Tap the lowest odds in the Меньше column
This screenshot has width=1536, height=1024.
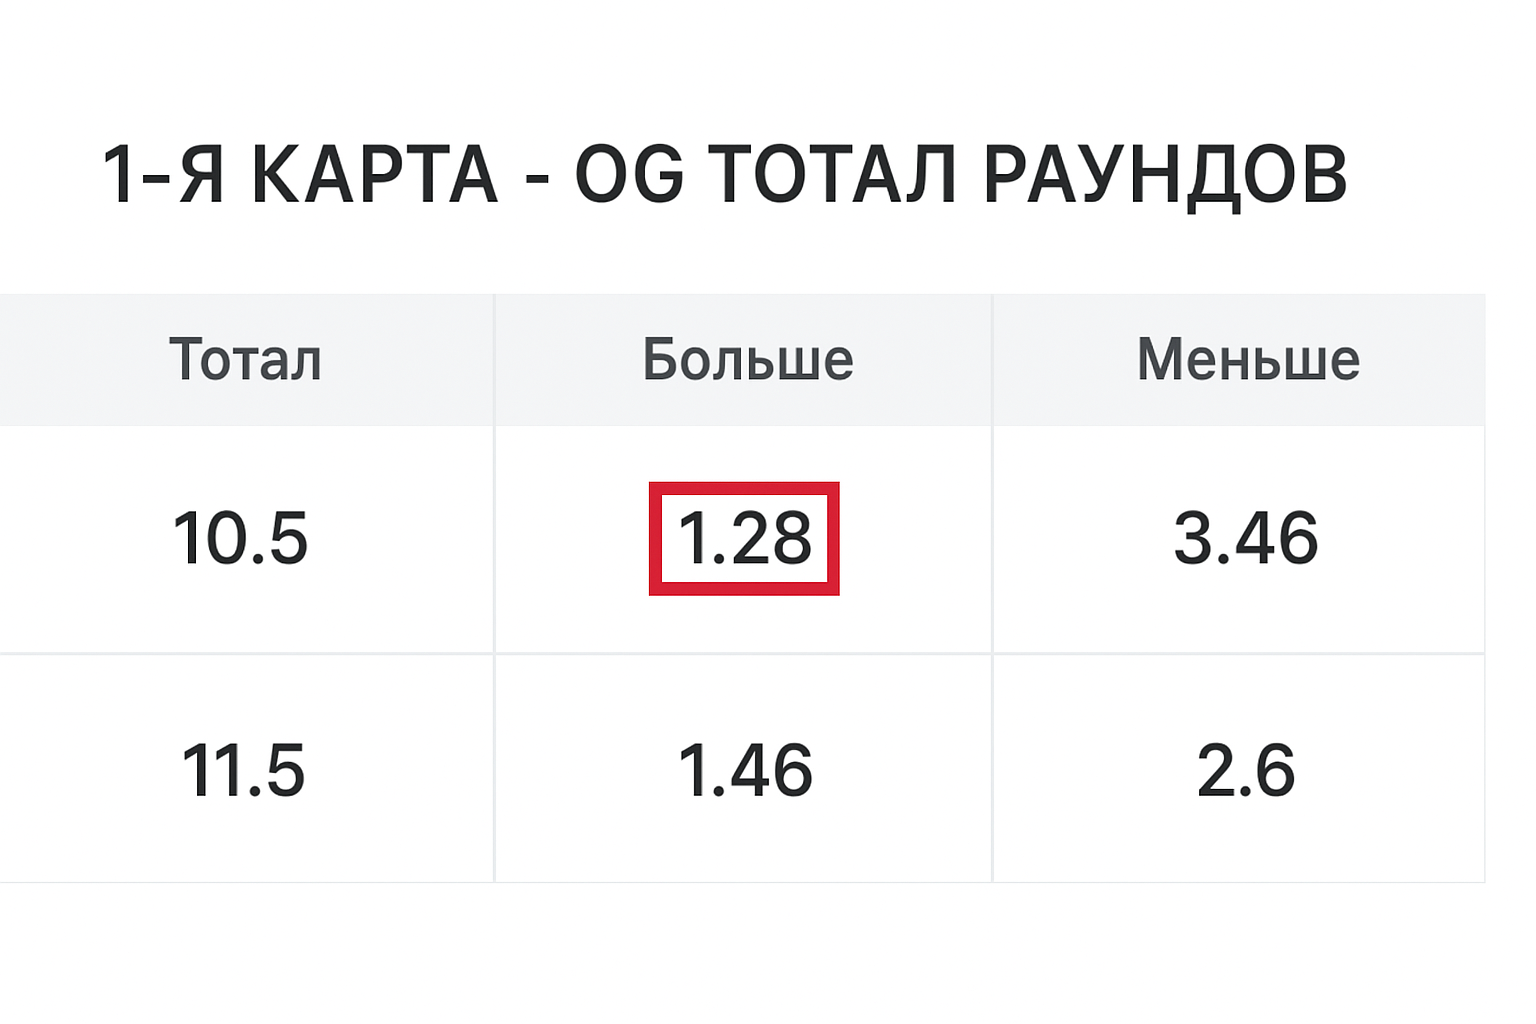[x=1245, y=770]
